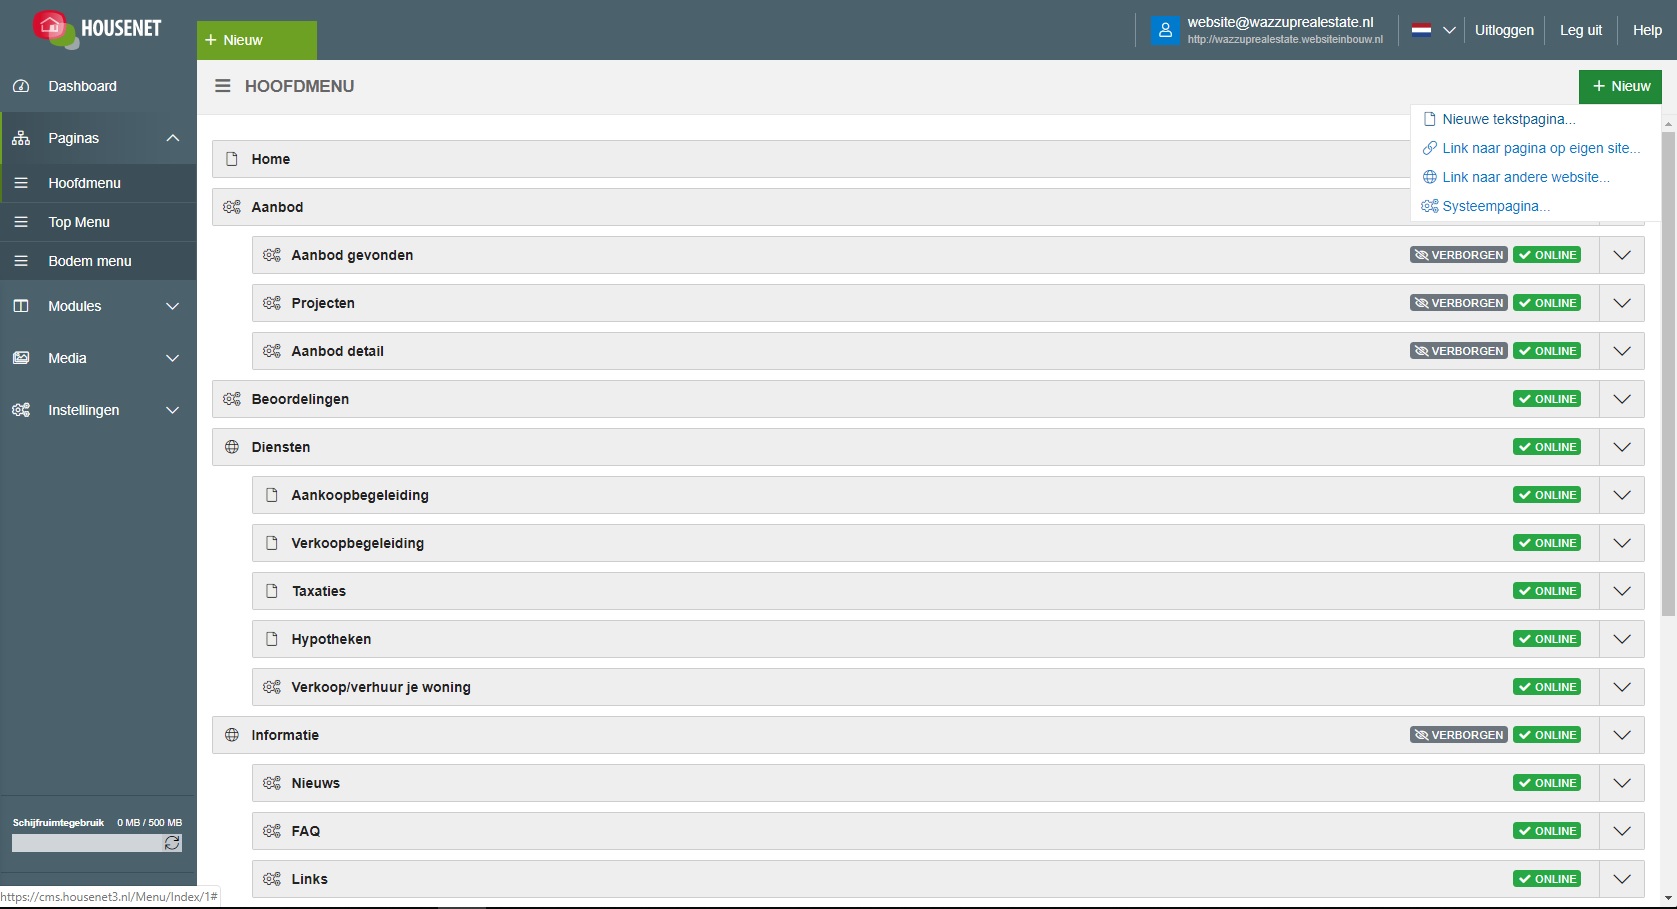
Task: Open the Help link
Action: pos(1647,30)
